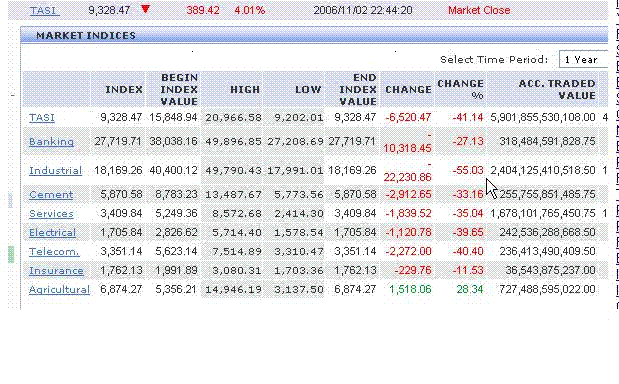Open the Services index link
Screen dimensions: 619x384
(x=51, y=214)
